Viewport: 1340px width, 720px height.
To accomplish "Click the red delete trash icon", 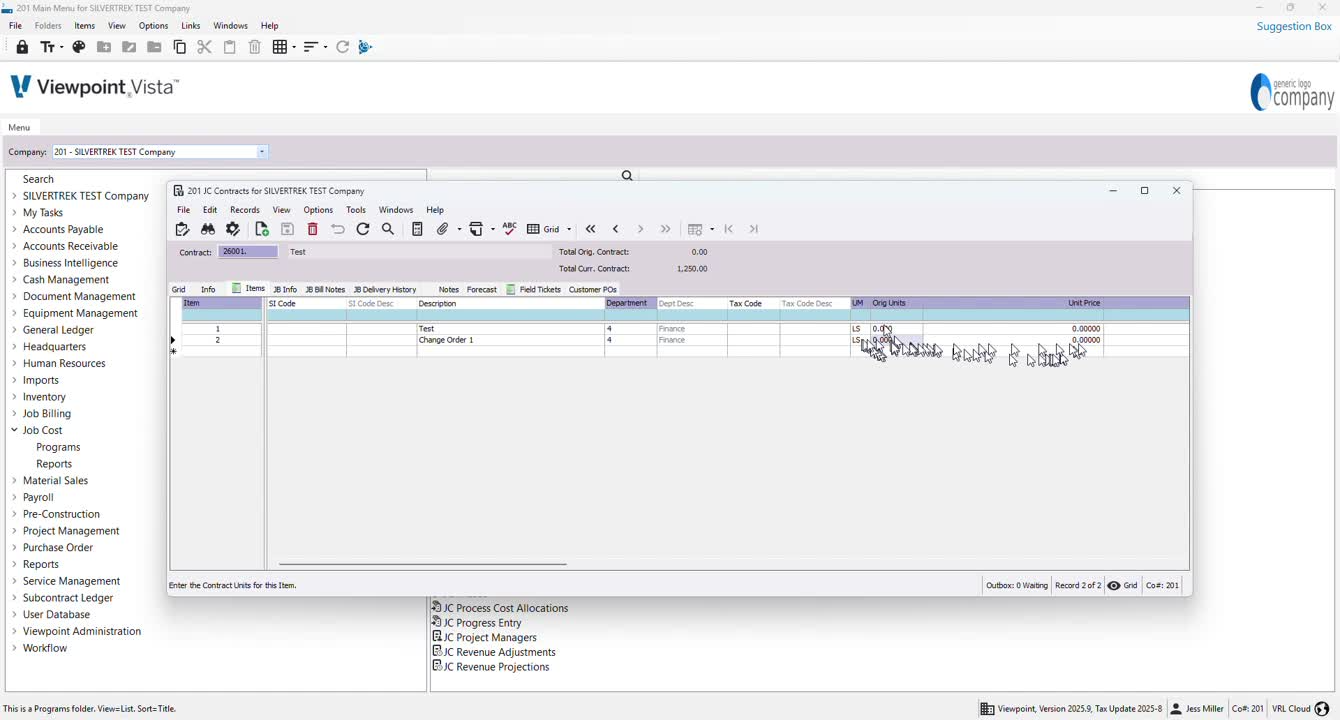I will [x=312, y=229].
